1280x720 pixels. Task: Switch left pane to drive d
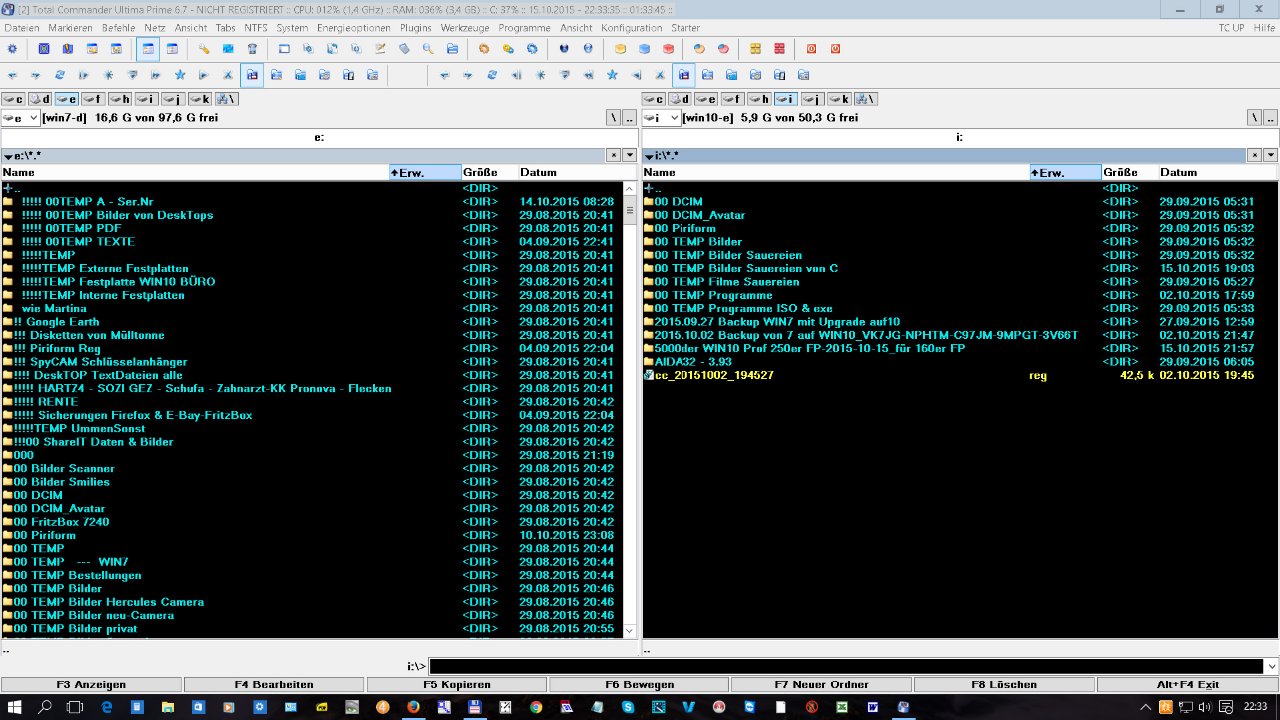(x=40, y=99)
